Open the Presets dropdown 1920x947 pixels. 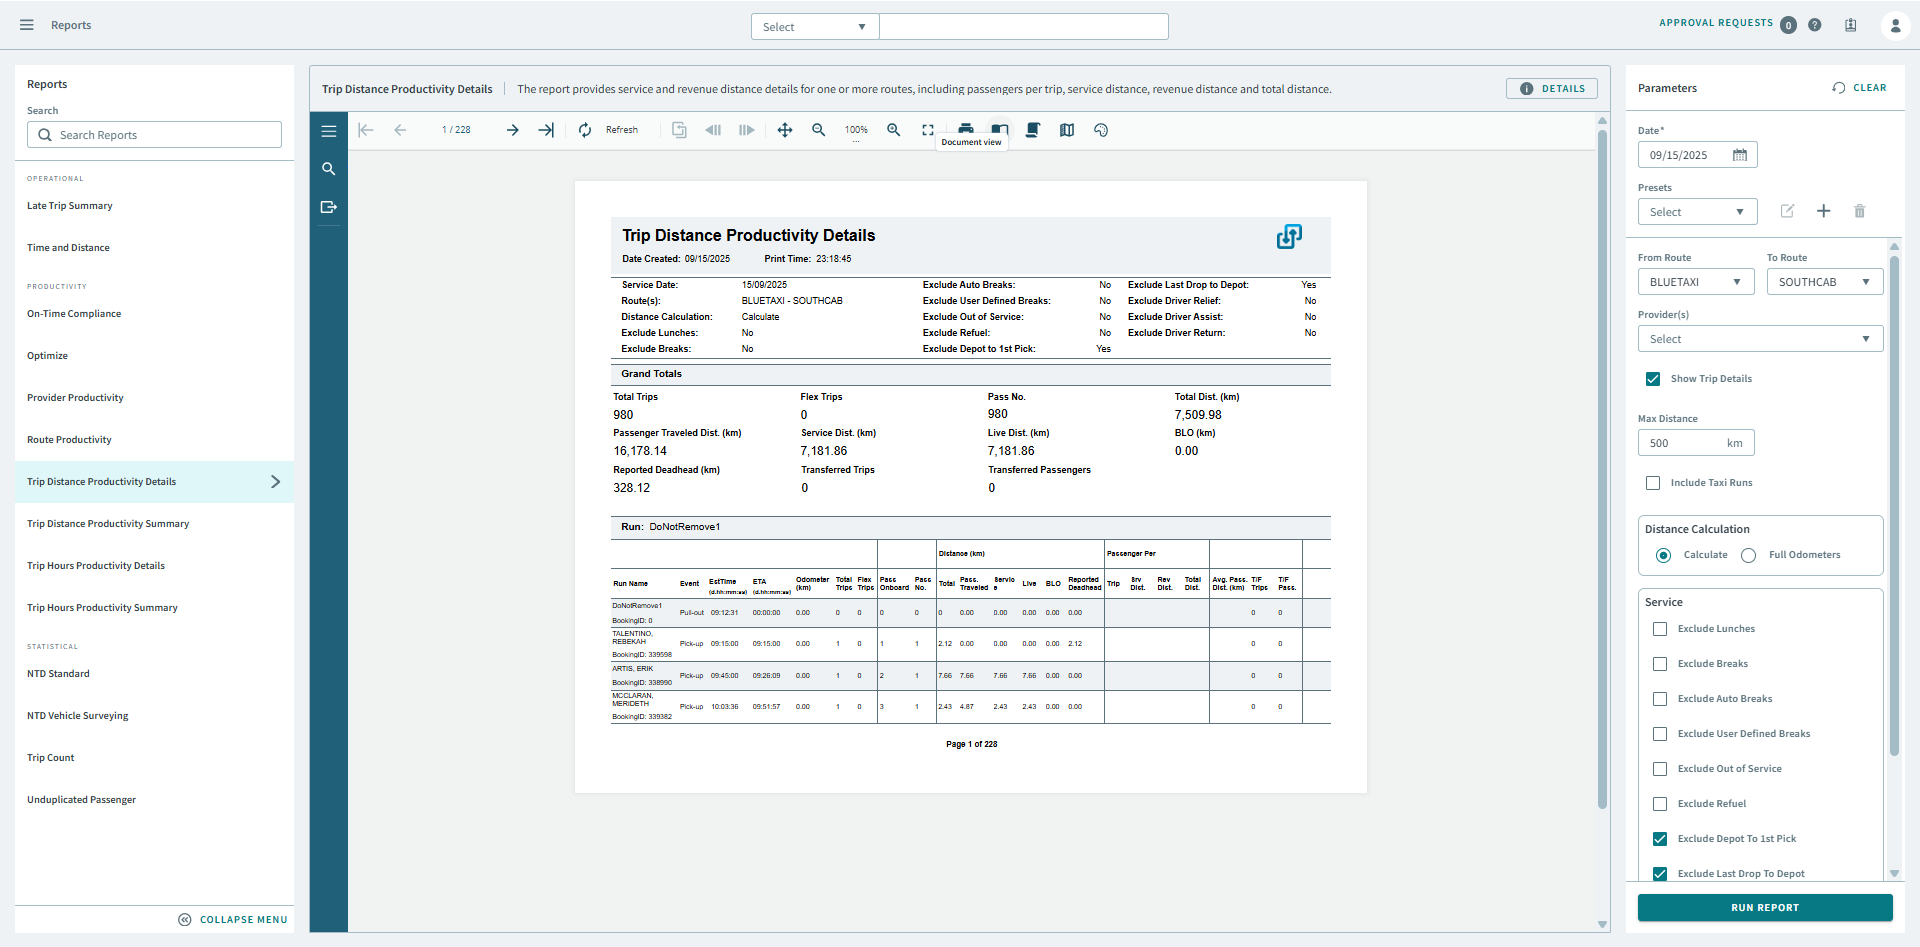pos(1697,211)
